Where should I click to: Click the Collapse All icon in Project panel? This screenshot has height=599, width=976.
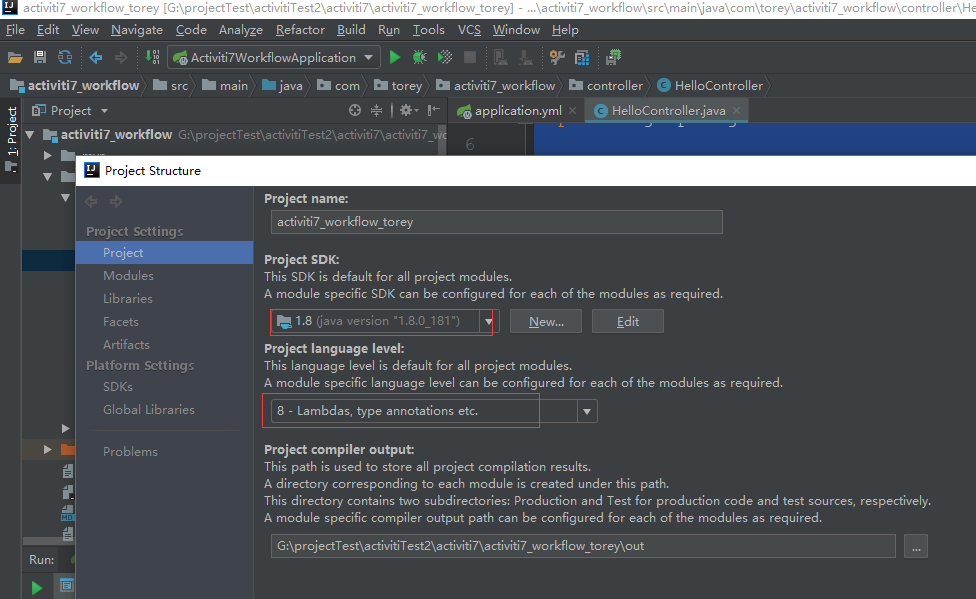377,110
